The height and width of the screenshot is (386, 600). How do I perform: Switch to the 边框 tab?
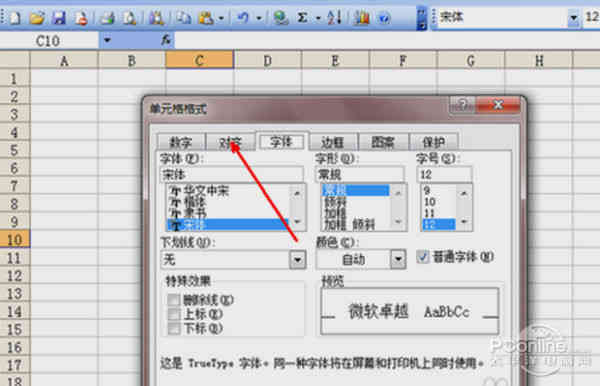[x=333, y=143]
